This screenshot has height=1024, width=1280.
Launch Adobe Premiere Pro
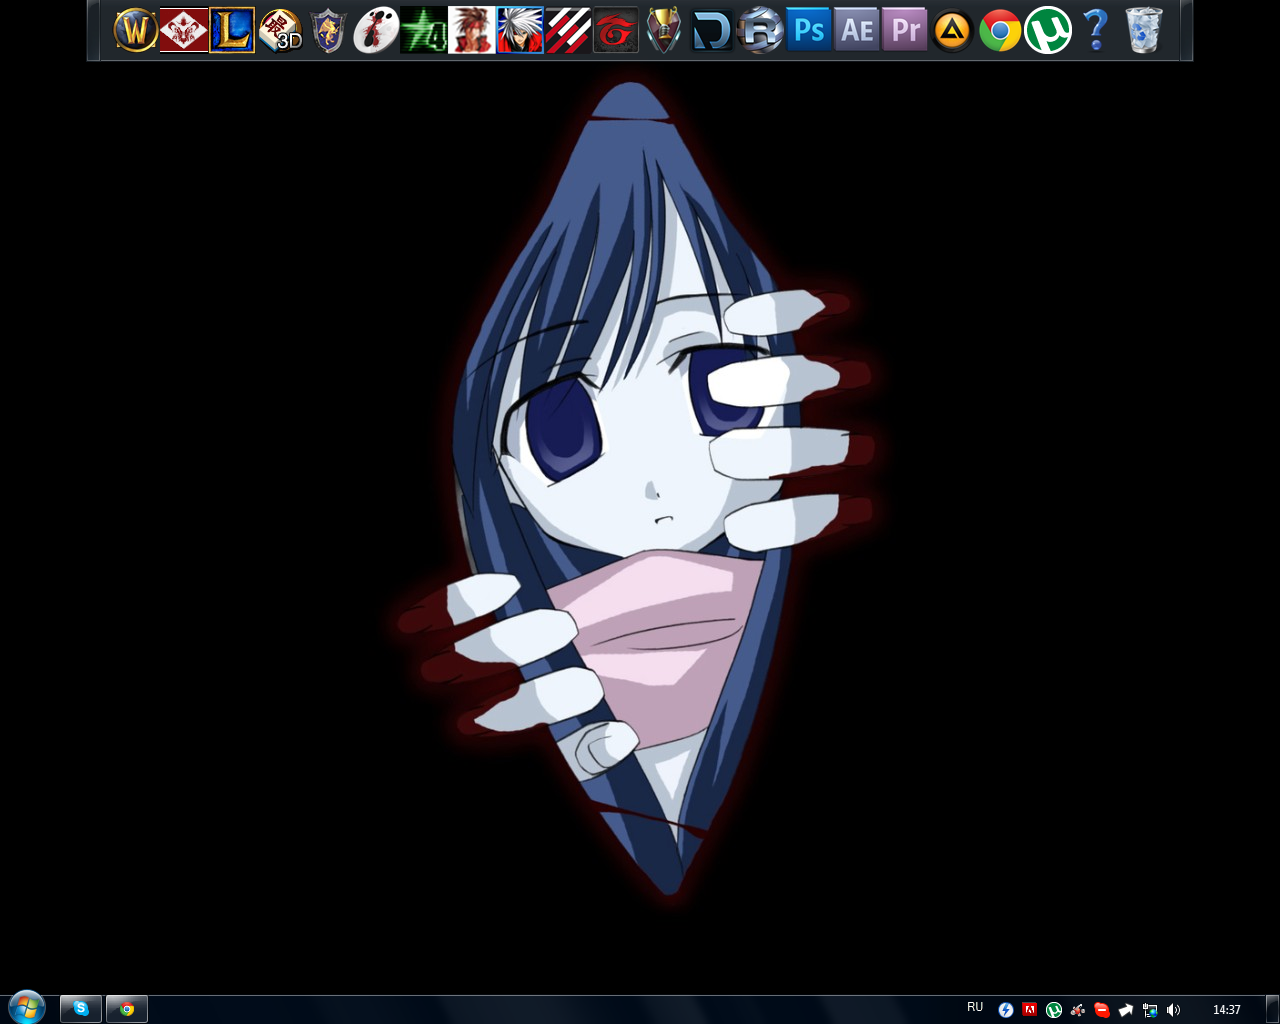904,30
